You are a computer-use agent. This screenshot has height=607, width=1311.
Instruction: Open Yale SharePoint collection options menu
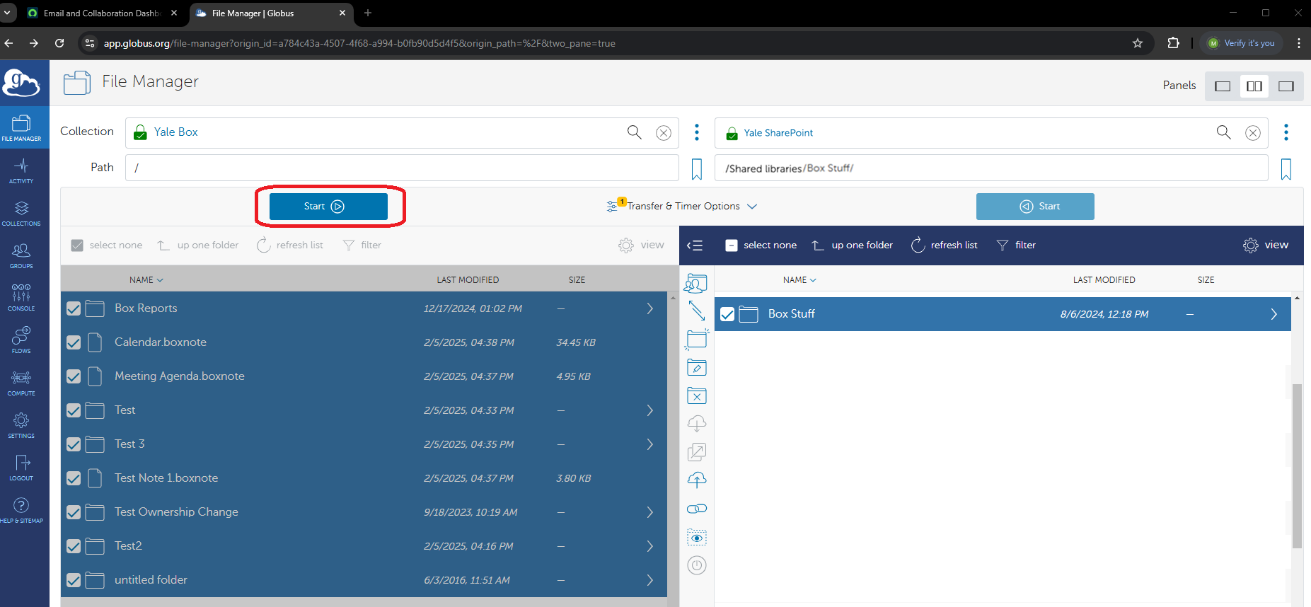tap(1286, 132)
